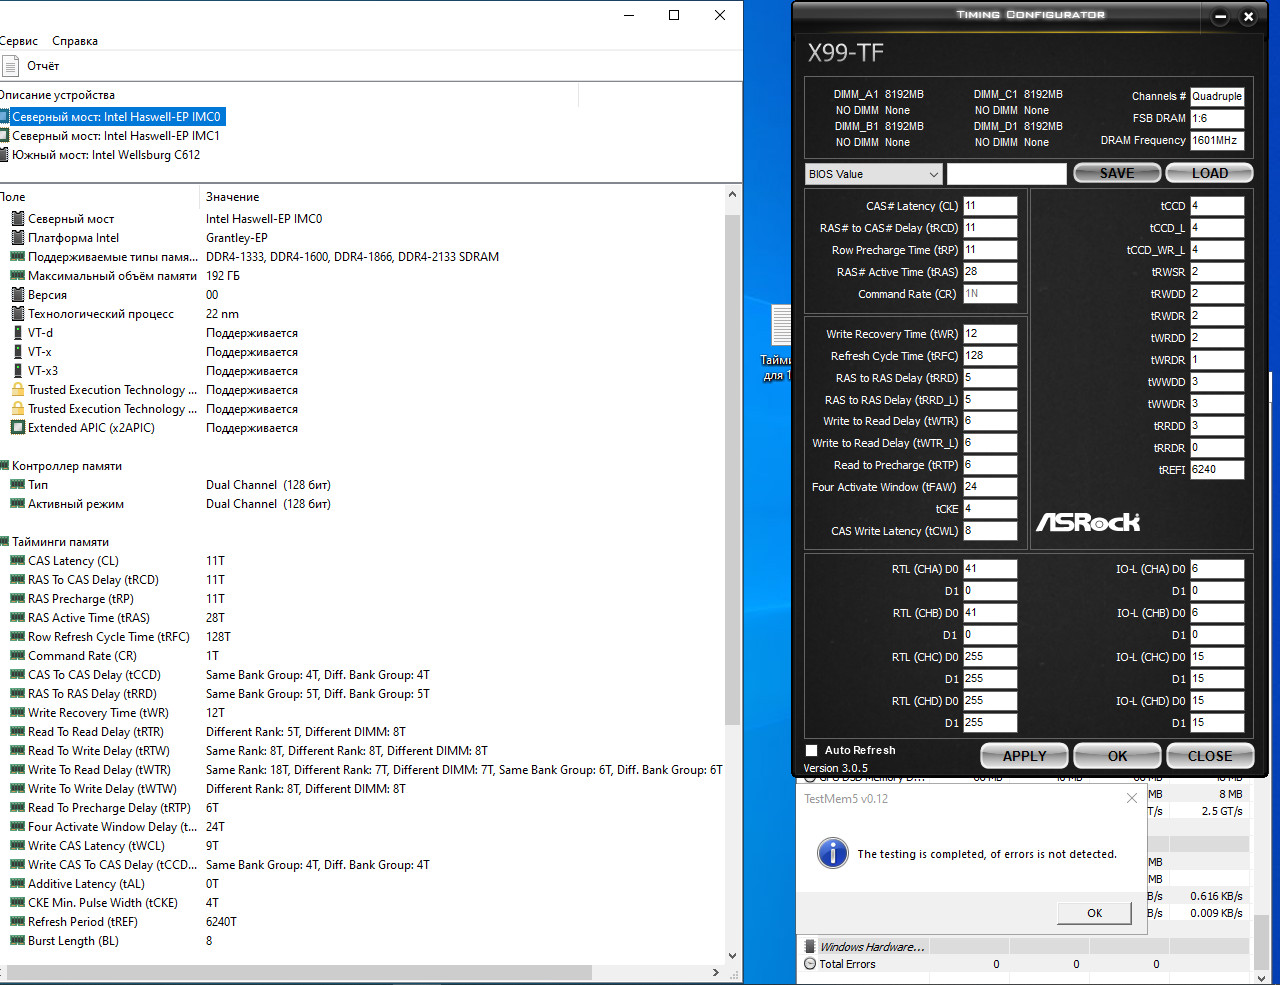1280x985 pixels.
Task: Click the icon beside Активный режим
Action: pyautogui.click(x=18, y=504)
